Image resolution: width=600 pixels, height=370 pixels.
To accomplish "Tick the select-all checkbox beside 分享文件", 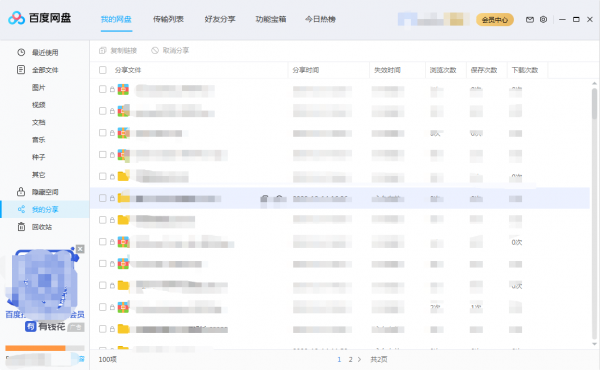I will [103, 70].
